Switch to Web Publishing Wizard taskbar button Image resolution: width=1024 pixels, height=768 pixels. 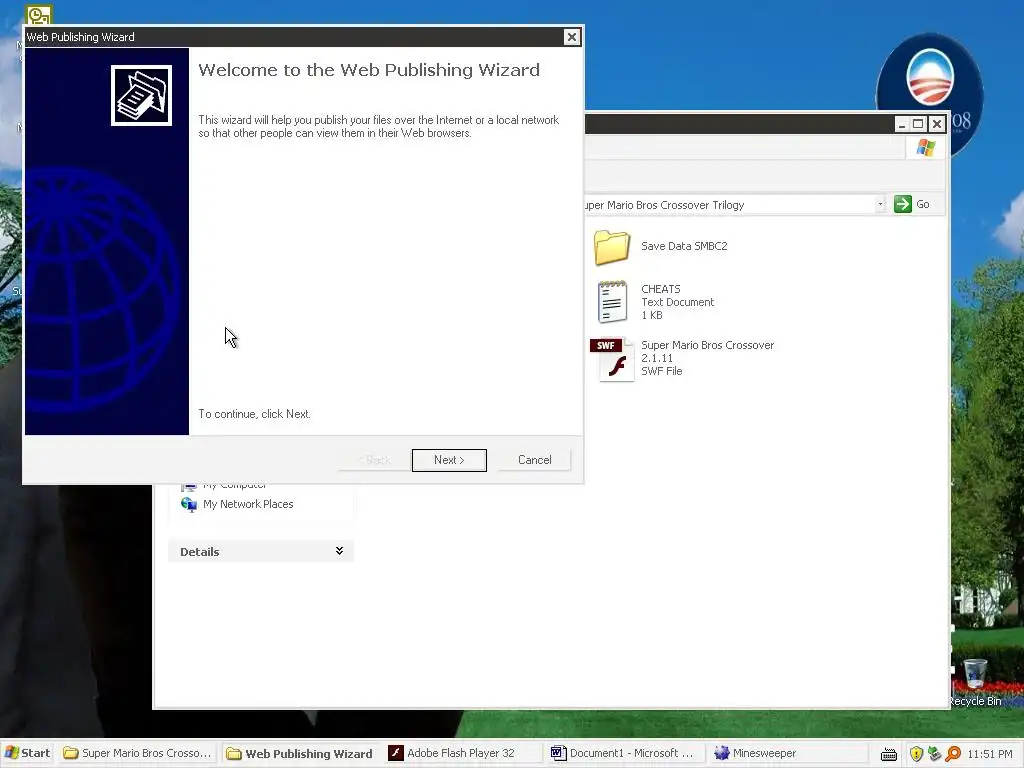point(300,753)
